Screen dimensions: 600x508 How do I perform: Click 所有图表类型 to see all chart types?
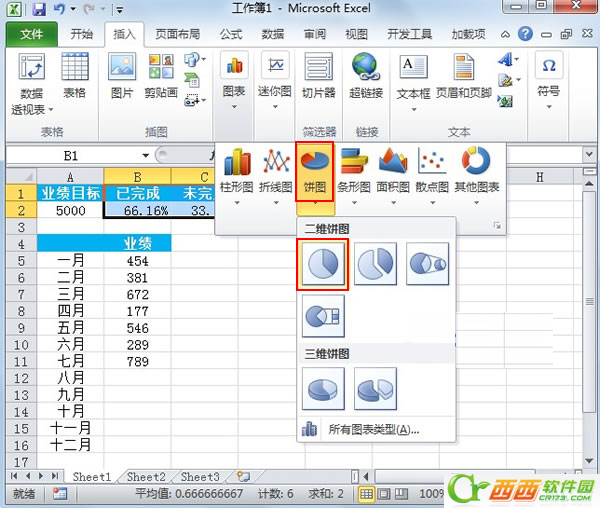click(373, 430)
